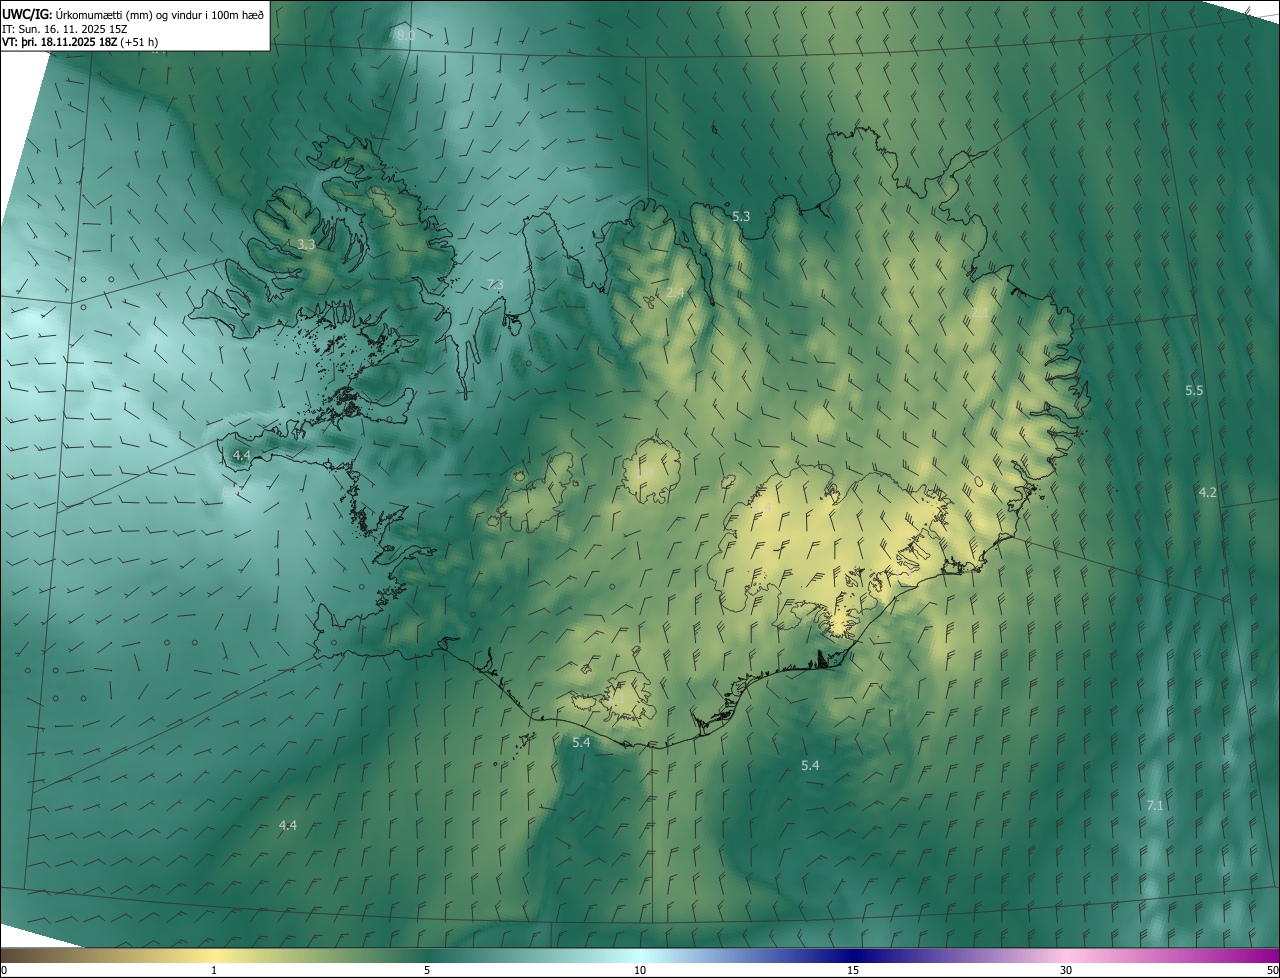This screenshot has height=978, width=1280.
Task: Select the 8.0 value label on map
Action: point(405,35)
